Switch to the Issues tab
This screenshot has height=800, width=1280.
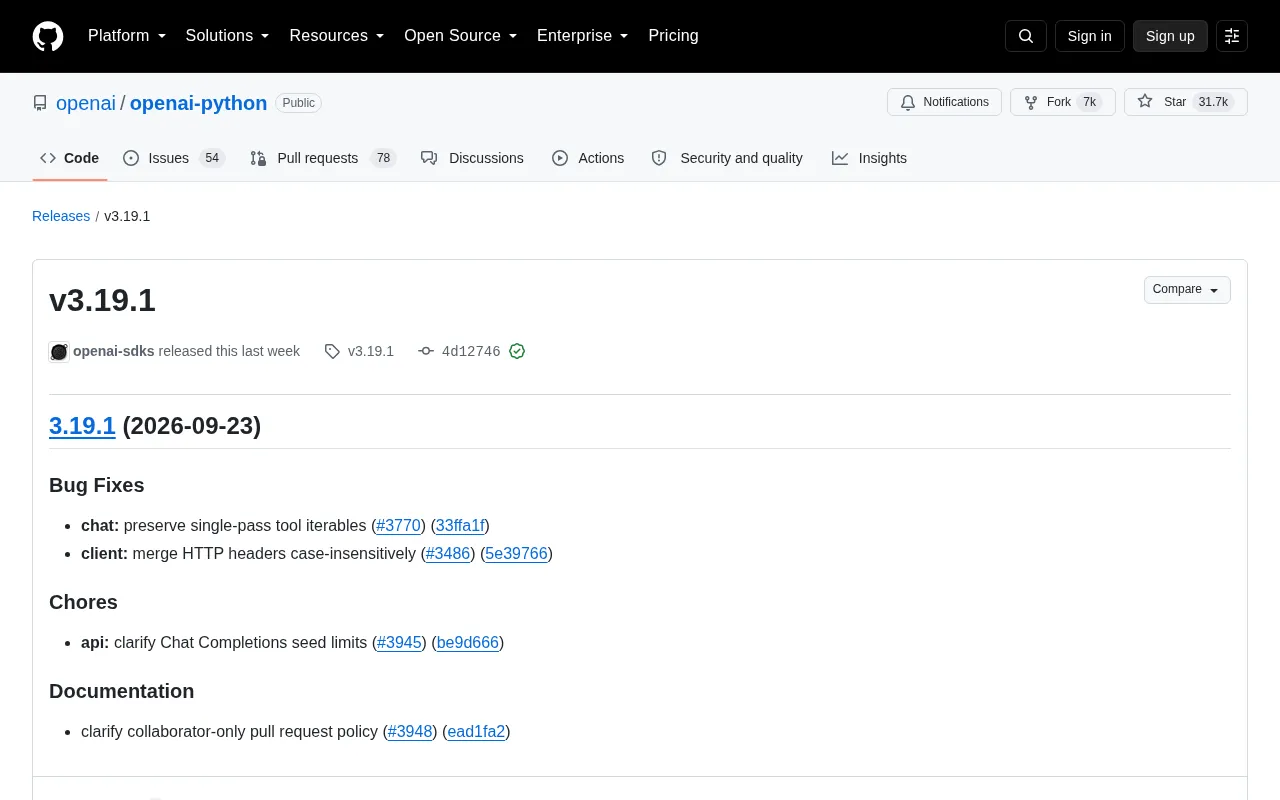pos(174,158)
